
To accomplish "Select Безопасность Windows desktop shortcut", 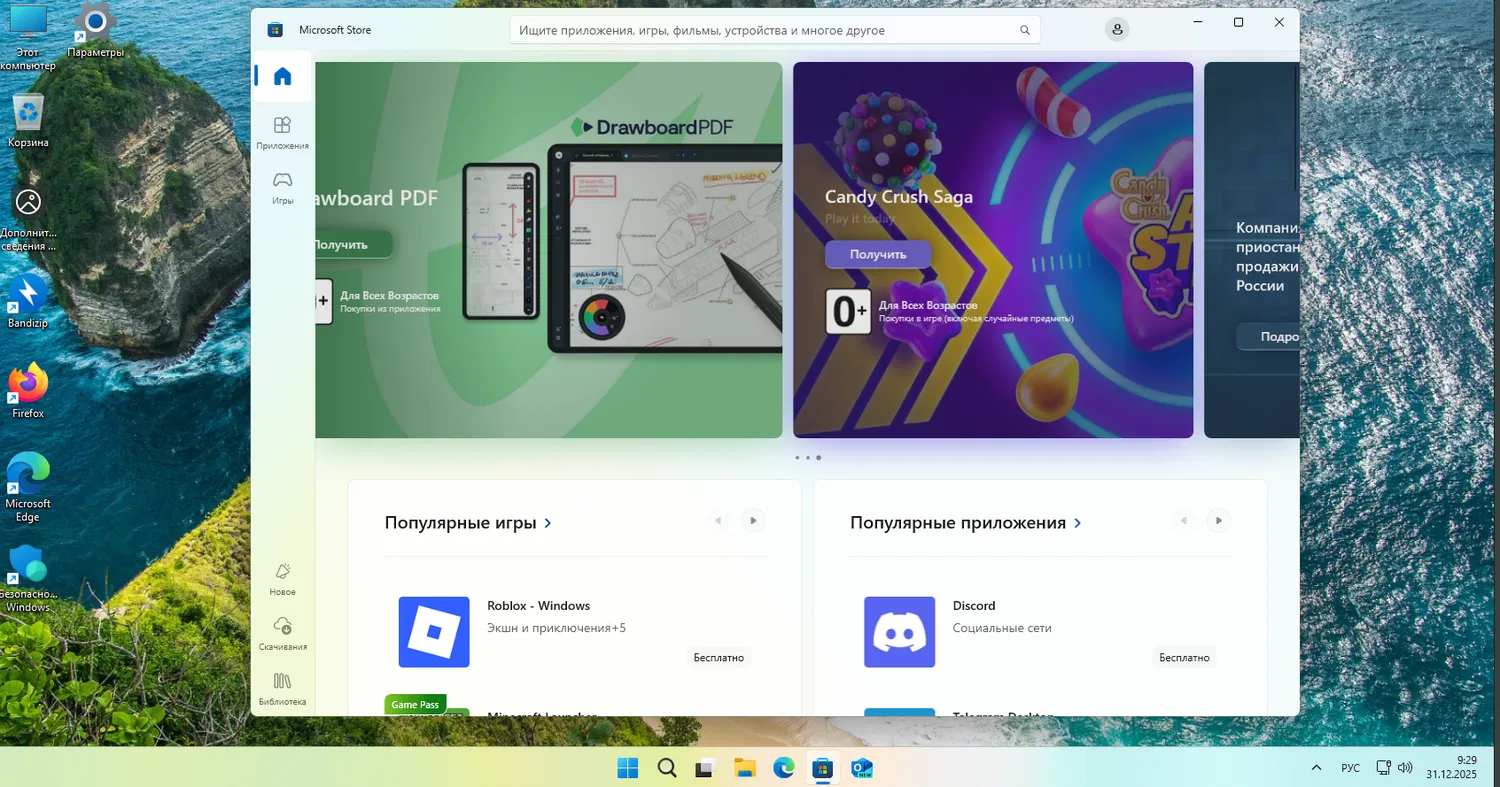I will 28,579.
